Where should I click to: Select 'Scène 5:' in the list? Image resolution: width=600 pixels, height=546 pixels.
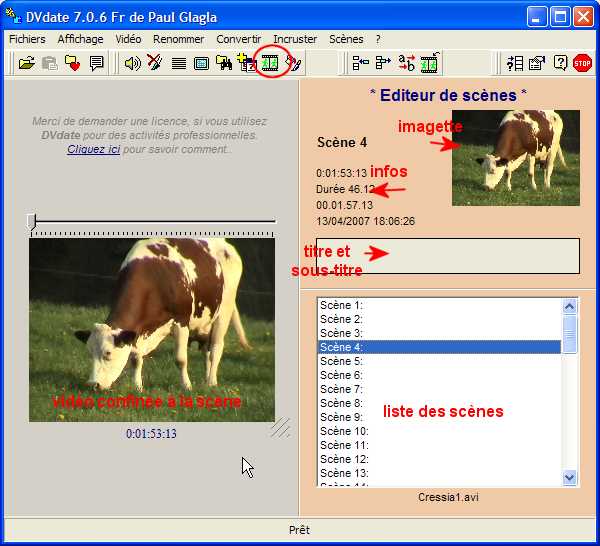pos(439,361)
